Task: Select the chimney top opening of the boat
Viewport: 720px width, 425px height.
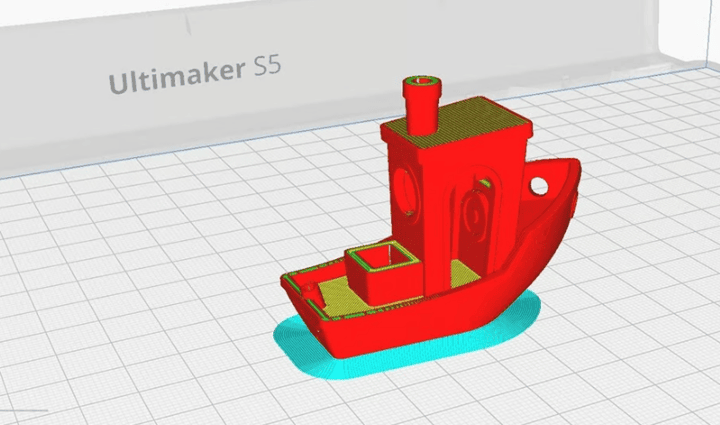Action: pyautogui.click(x=423, y=84)
